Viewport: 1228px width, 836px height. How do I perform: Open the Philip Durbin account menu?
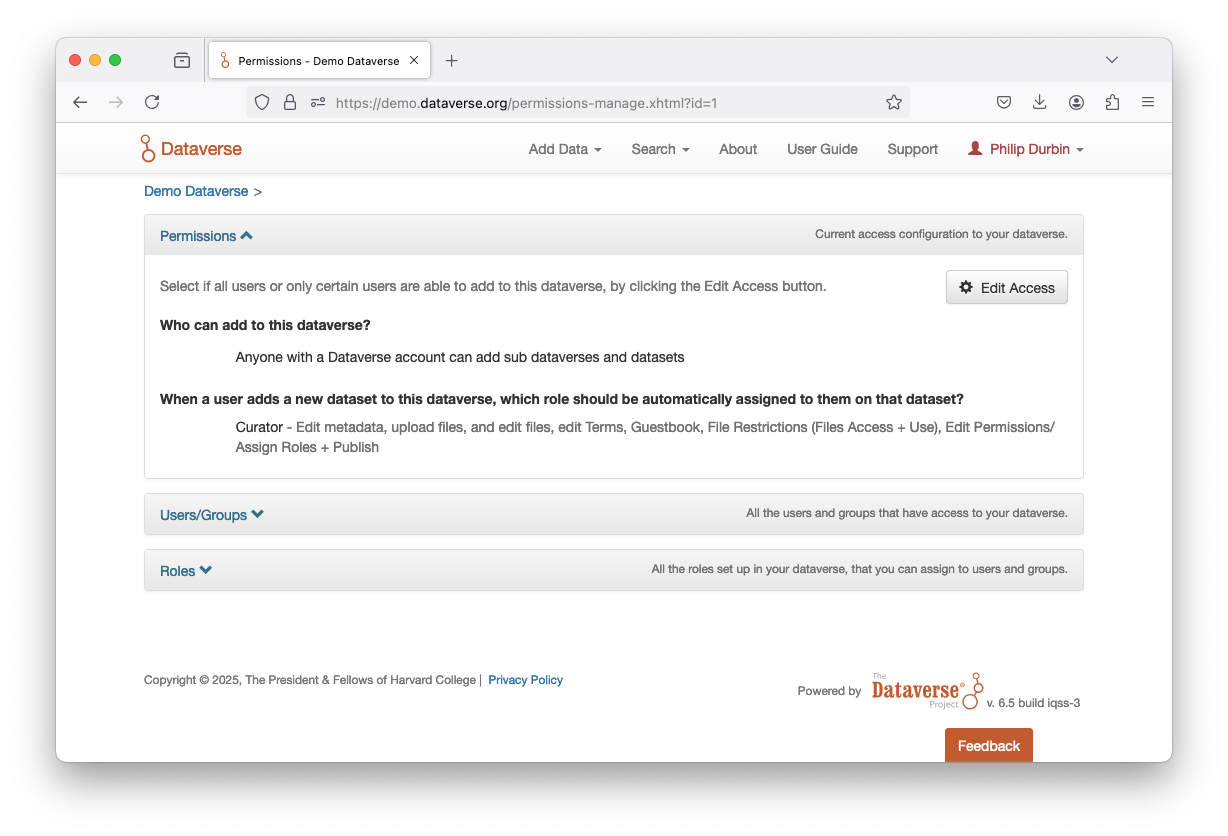pyautogui.click(x=1027, y=149)
